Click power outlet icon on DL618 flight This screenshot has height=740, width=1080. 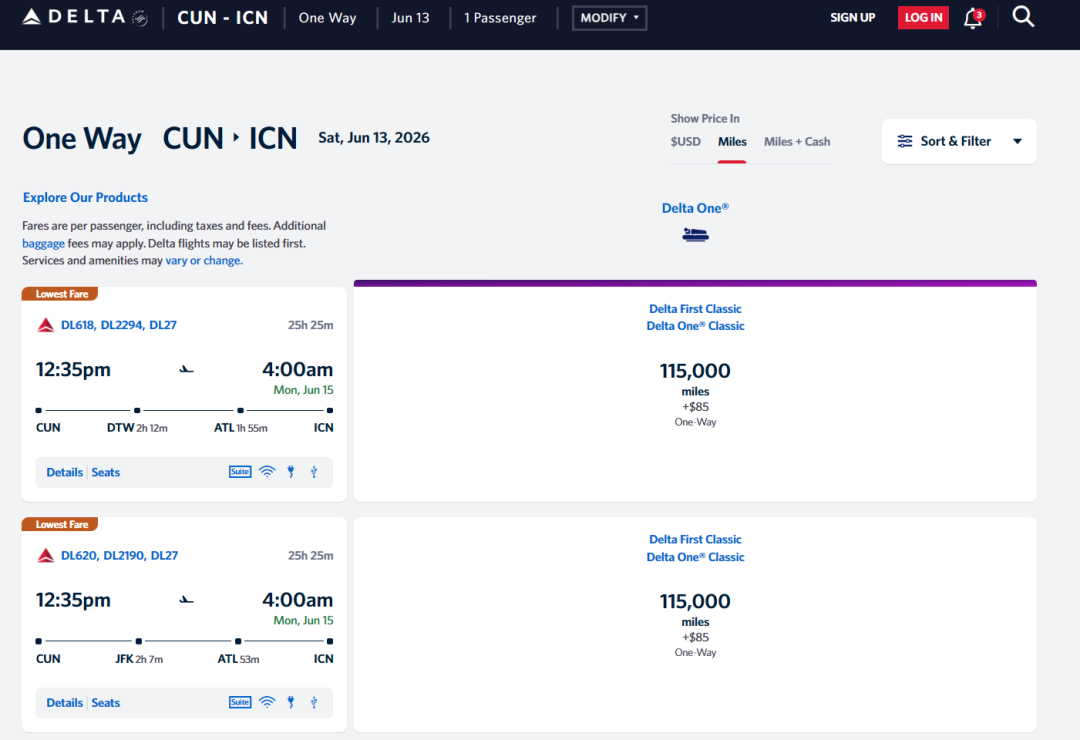(x=291, y=472)
